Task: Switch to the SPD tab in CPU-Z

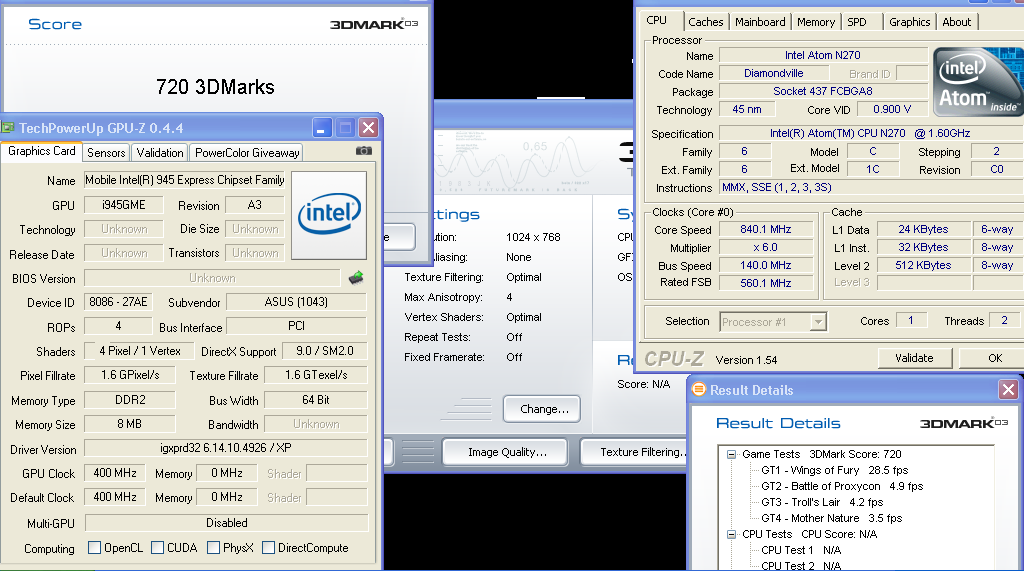Action: point(857,22)
